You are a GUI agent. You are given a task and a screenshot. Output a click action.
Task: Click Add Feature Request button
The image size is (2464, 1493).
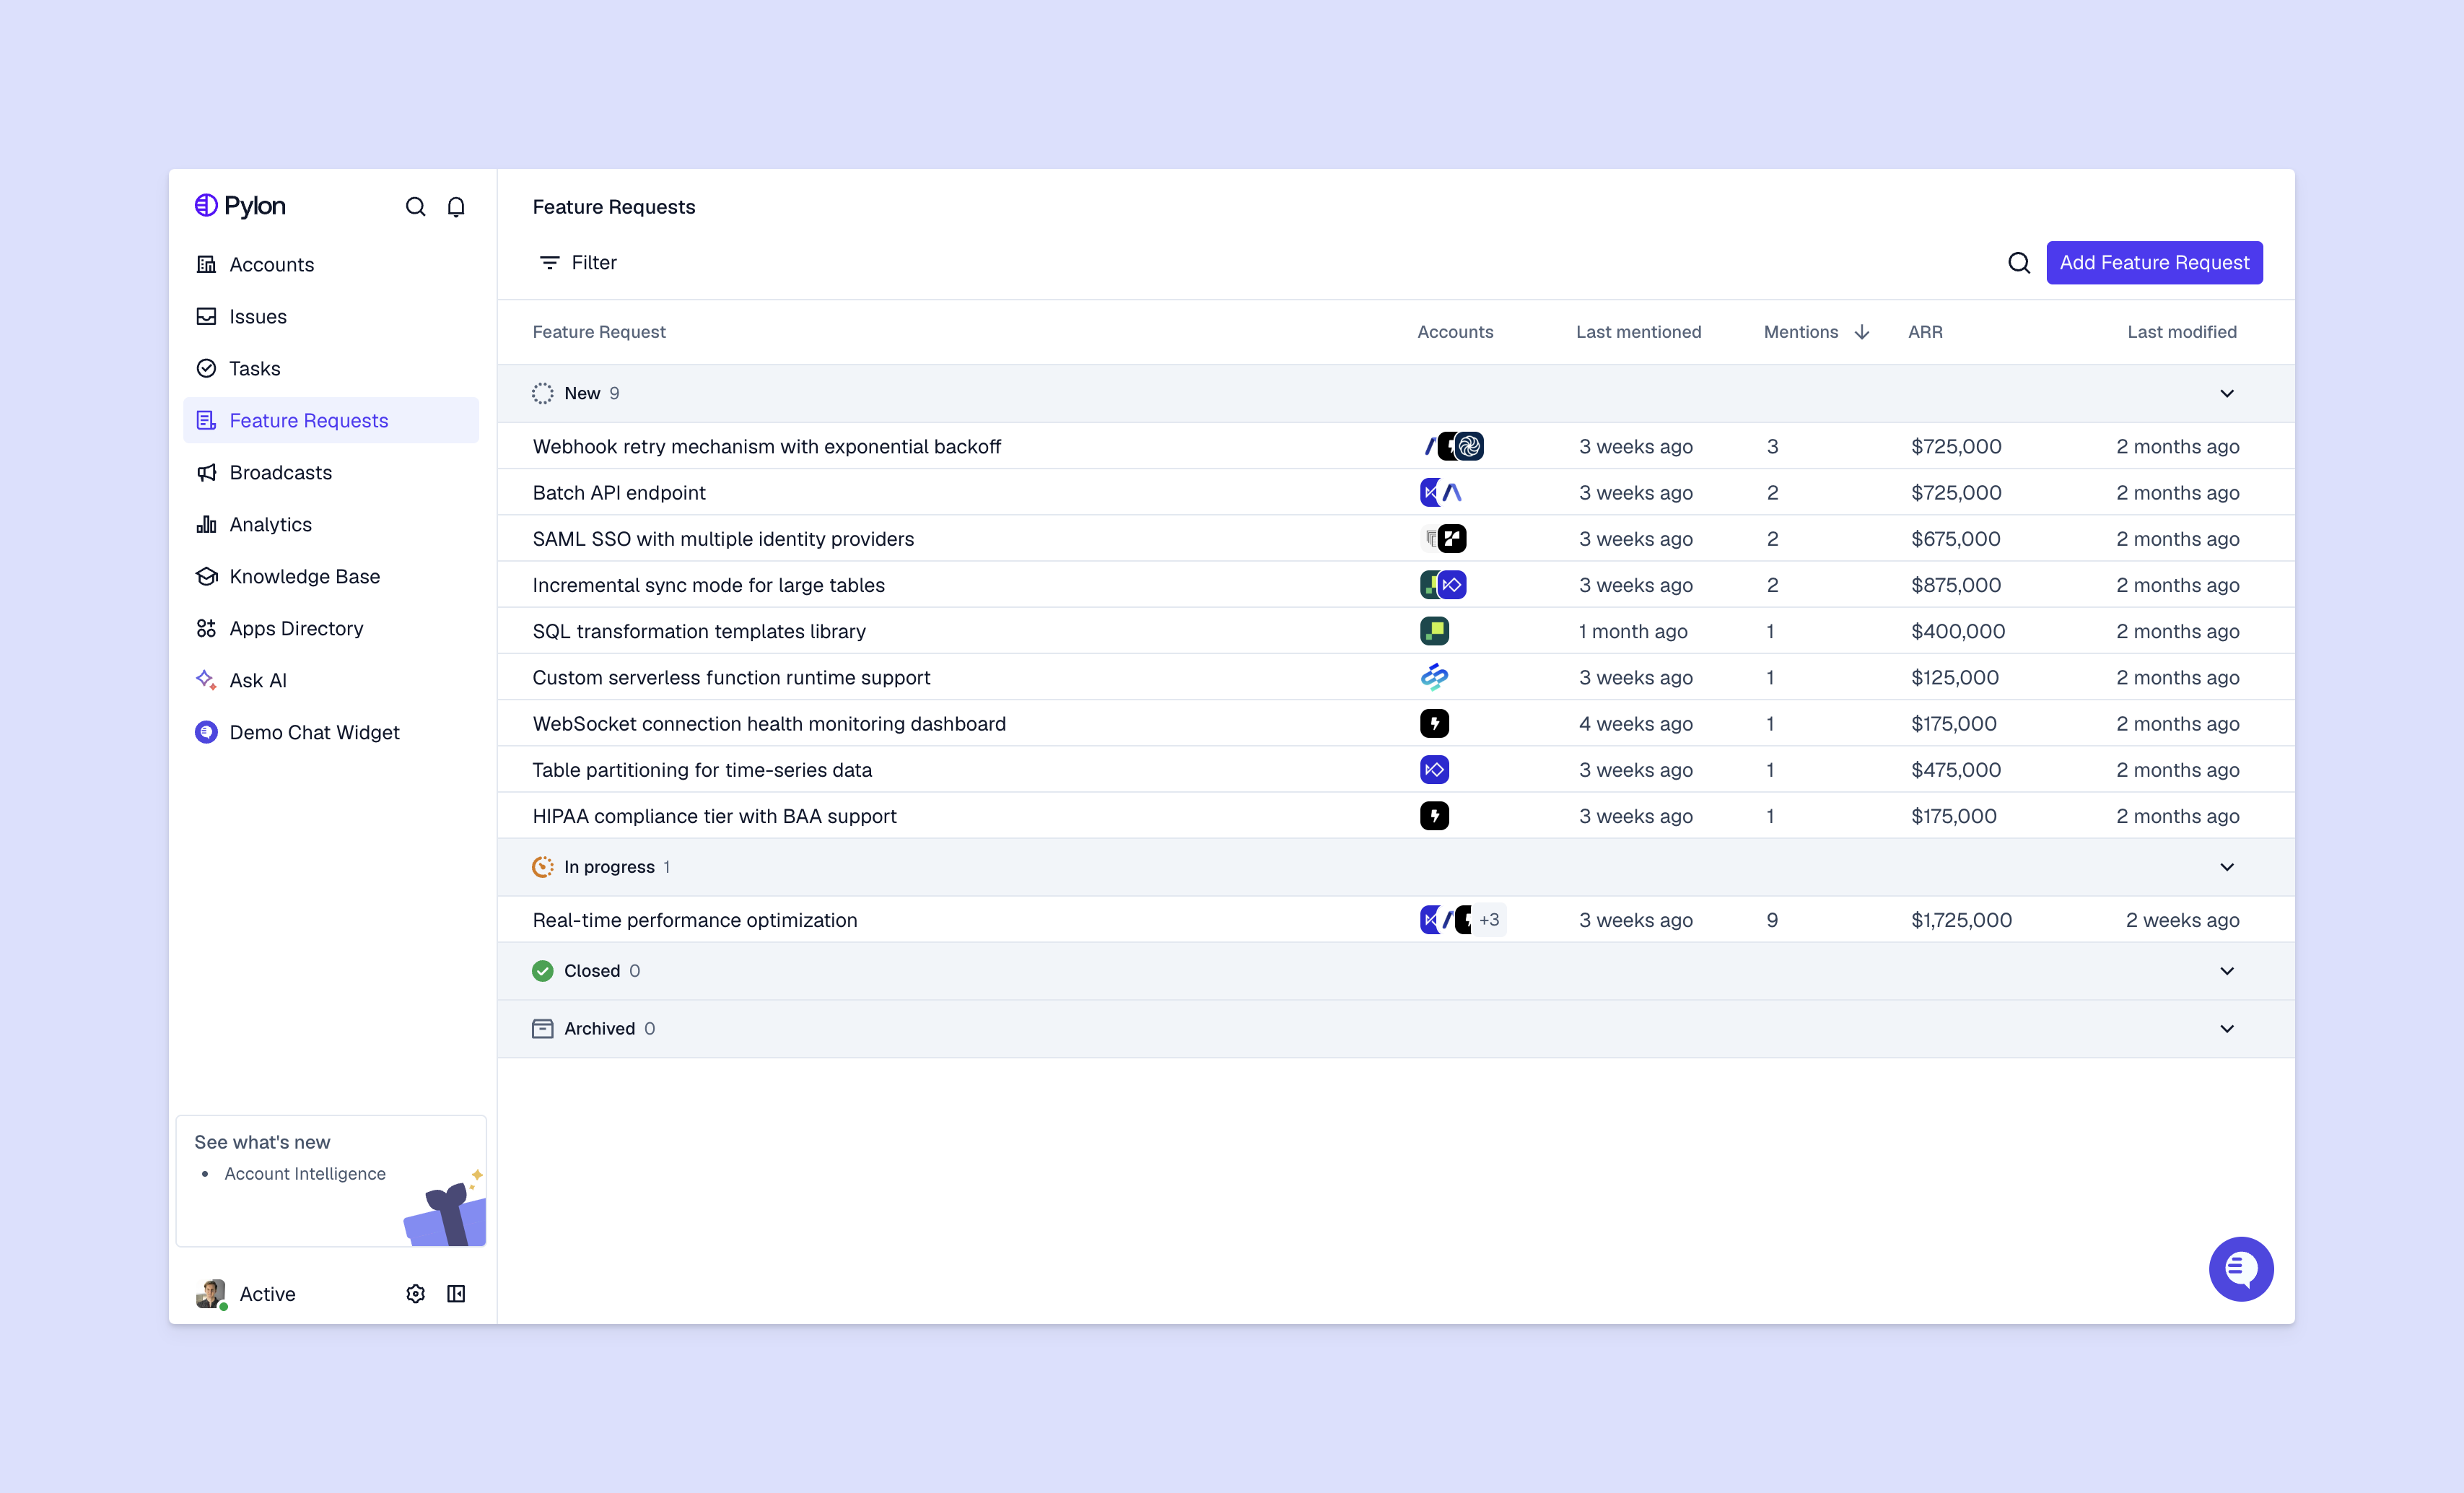click(2154, 263)
